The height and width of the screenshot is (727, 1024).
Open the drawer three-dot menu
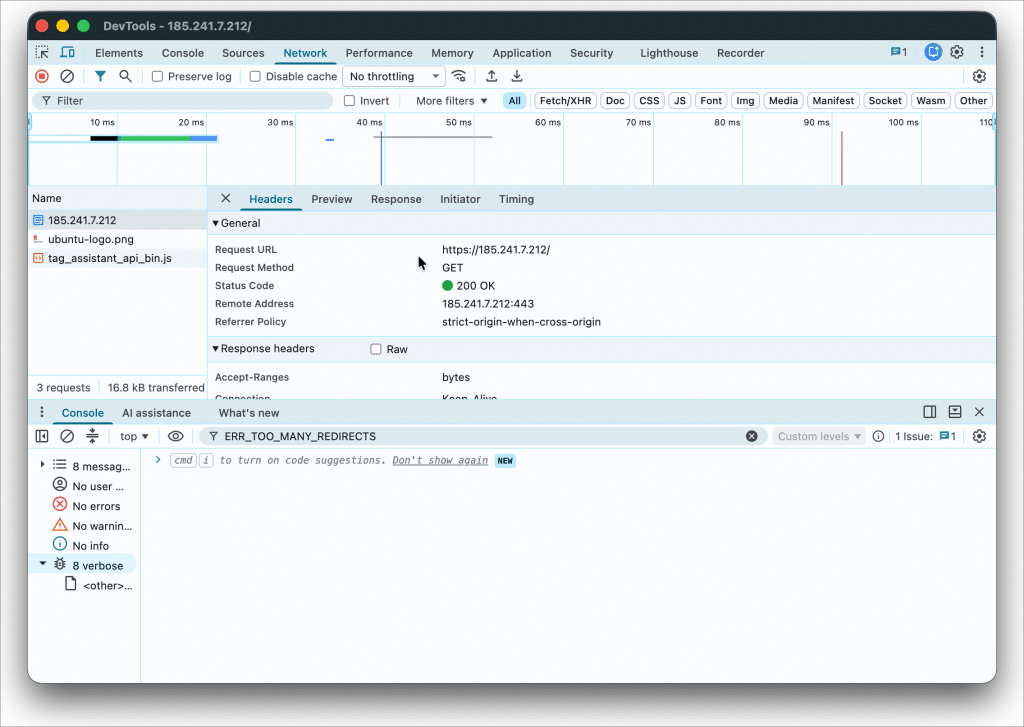click(42, 412)
